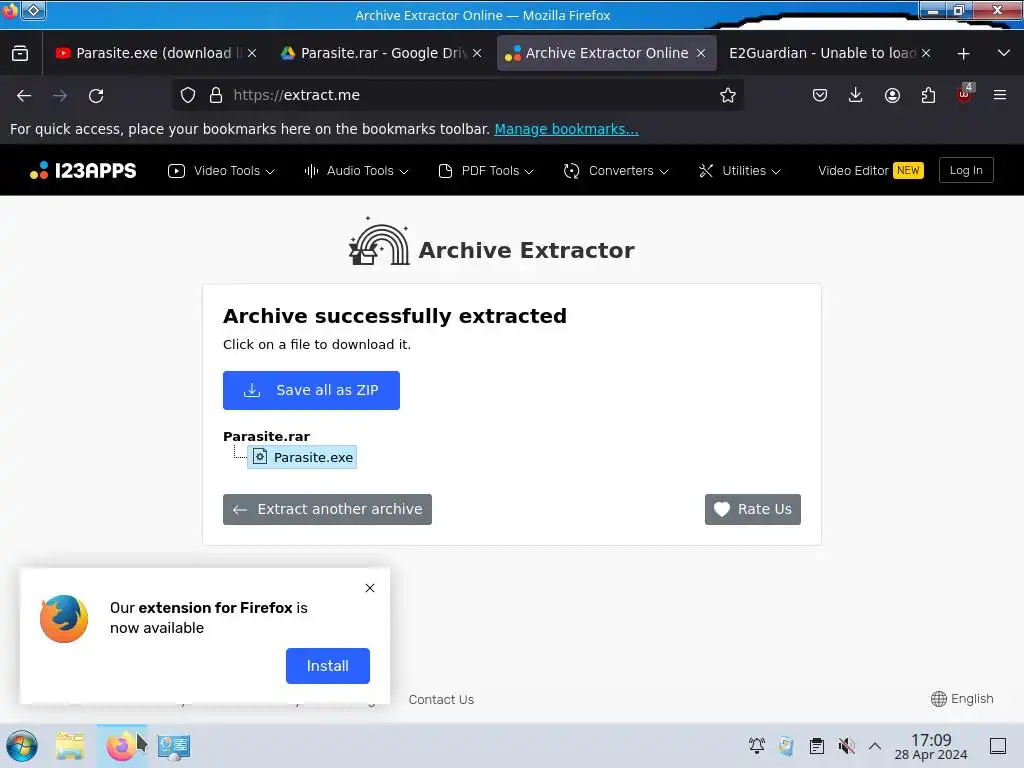This screenshot has width=1024, height=768.
Task: Close the Parasite.rar Google Drive tab
Action: point(477,54)
